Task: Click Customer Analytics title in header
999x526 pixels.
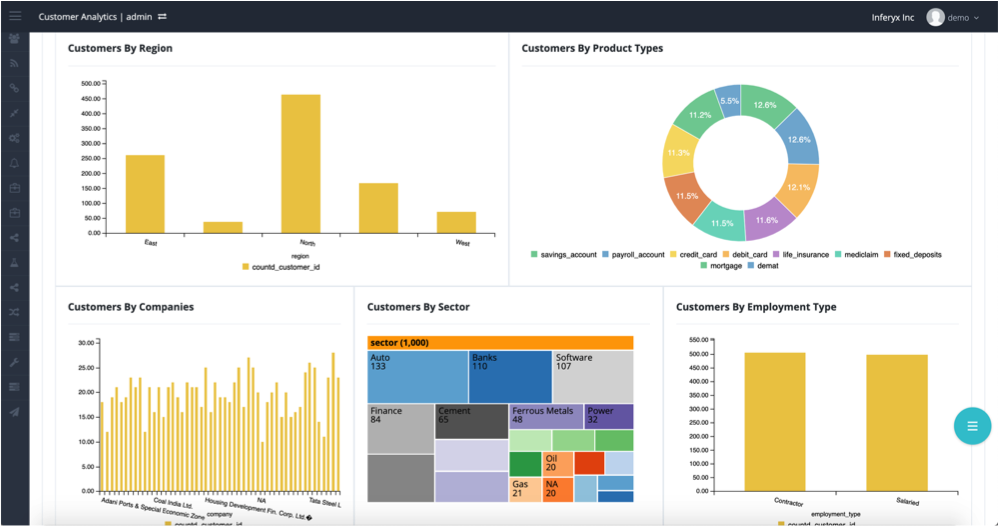Action: 78,17
